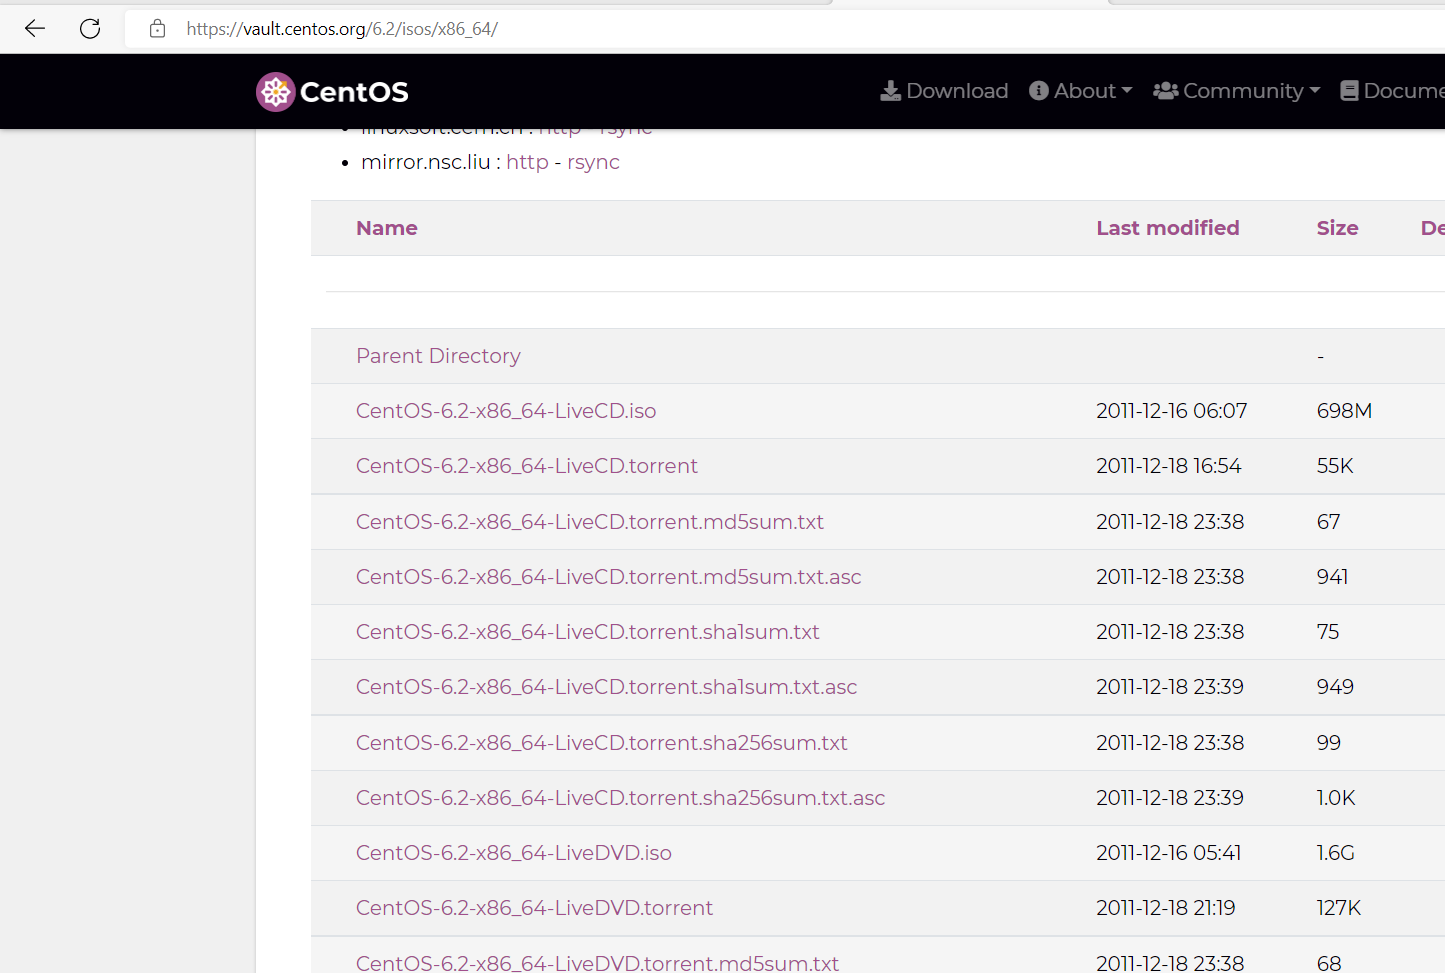Click the date 2011-12-16 05:41
Image resolution: width=1445 pixels, height=973 pixels.
point(1169,853)
